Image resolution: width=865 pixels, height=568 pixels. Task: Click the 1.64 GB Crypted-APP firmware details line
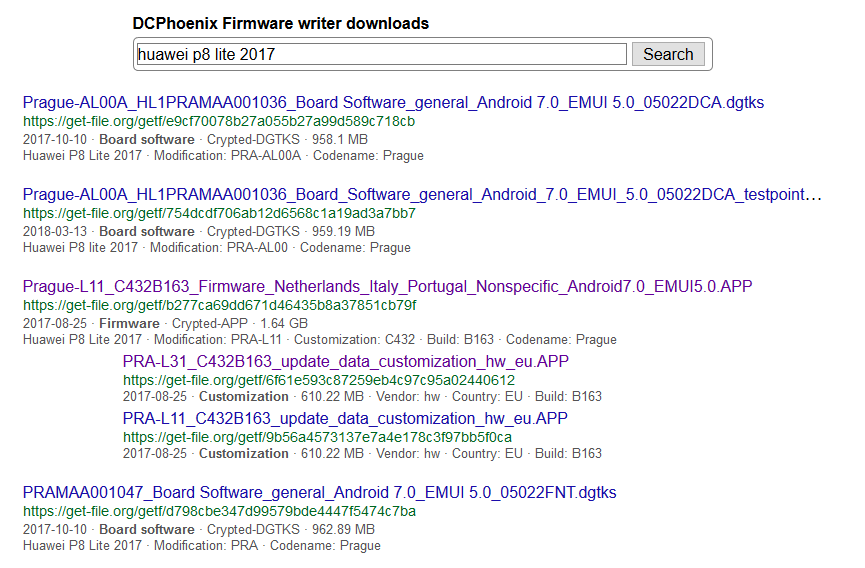pos(165,324)
